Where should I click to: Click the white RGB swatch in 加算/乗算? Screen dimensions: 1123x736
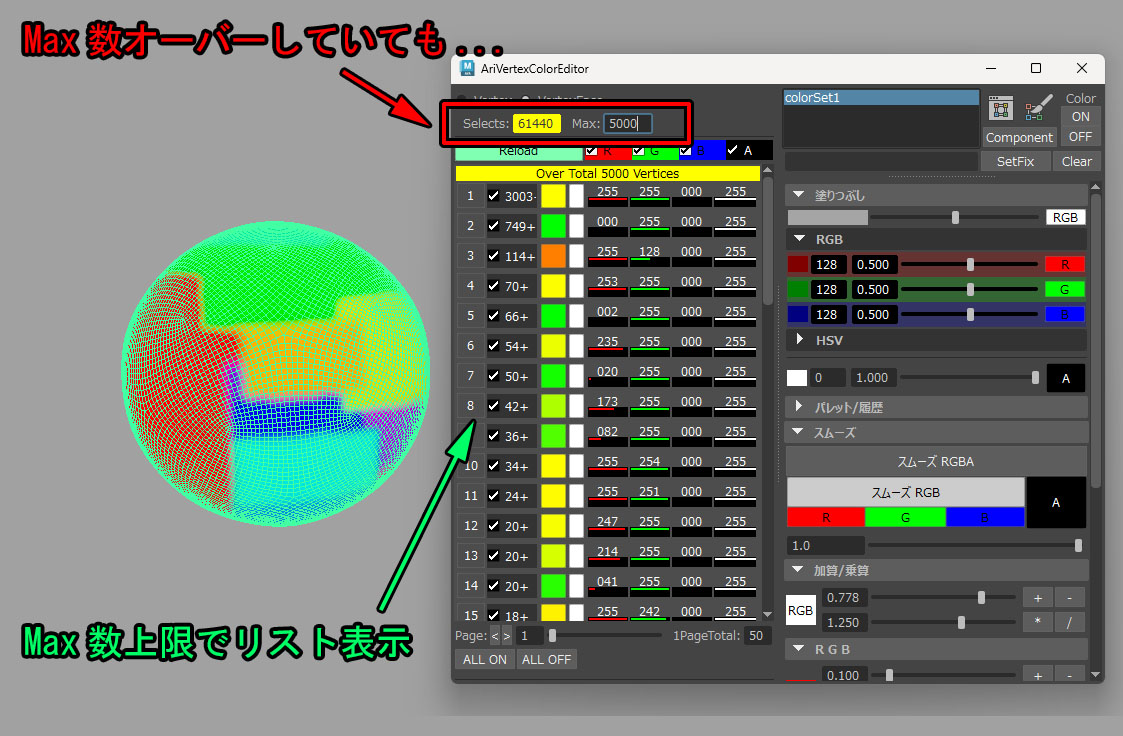(x=800, y=610)
